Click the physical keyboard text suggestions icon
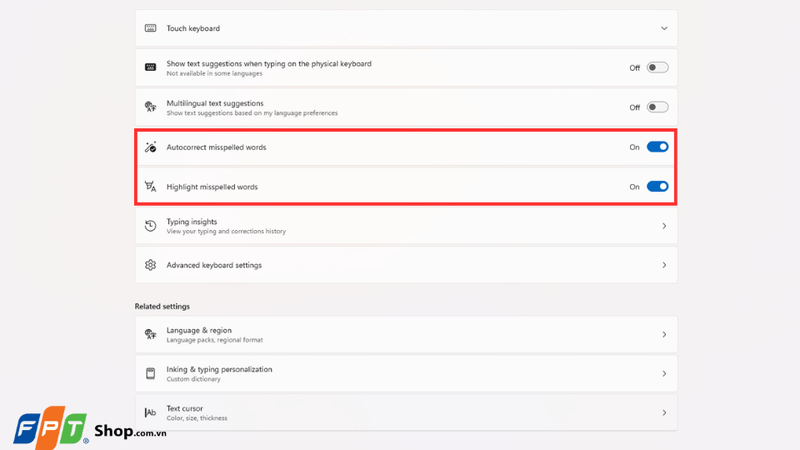 151,67
